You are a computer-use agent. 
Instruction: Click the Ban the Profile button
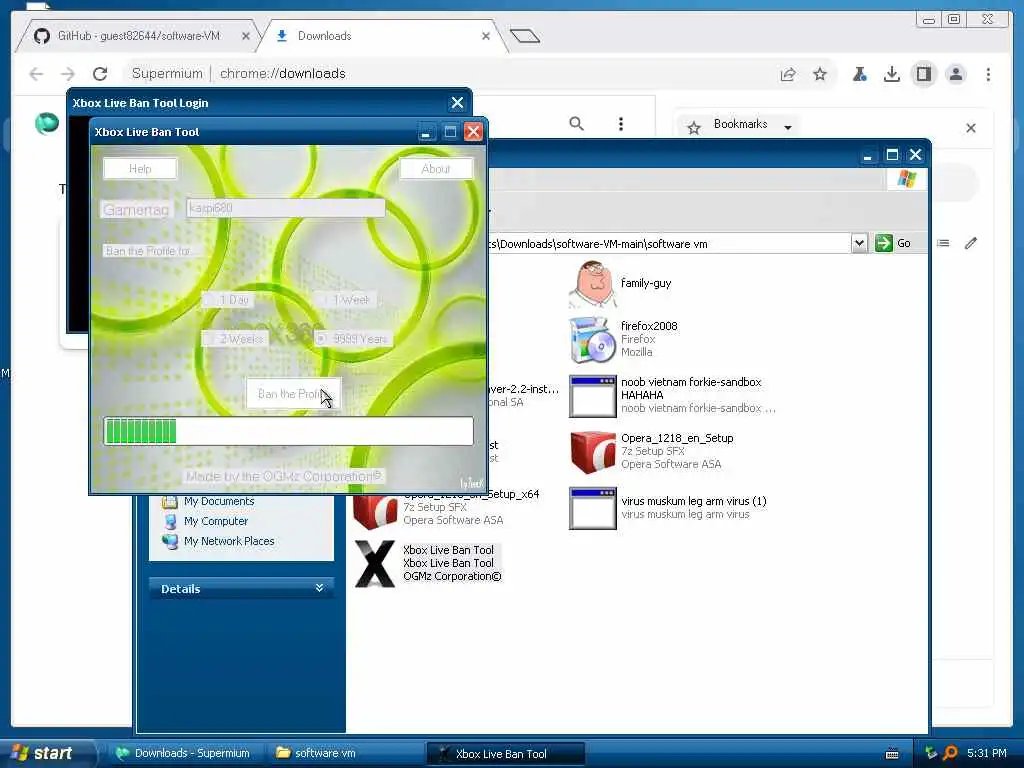pyautogui.click(x=293, y=394)
